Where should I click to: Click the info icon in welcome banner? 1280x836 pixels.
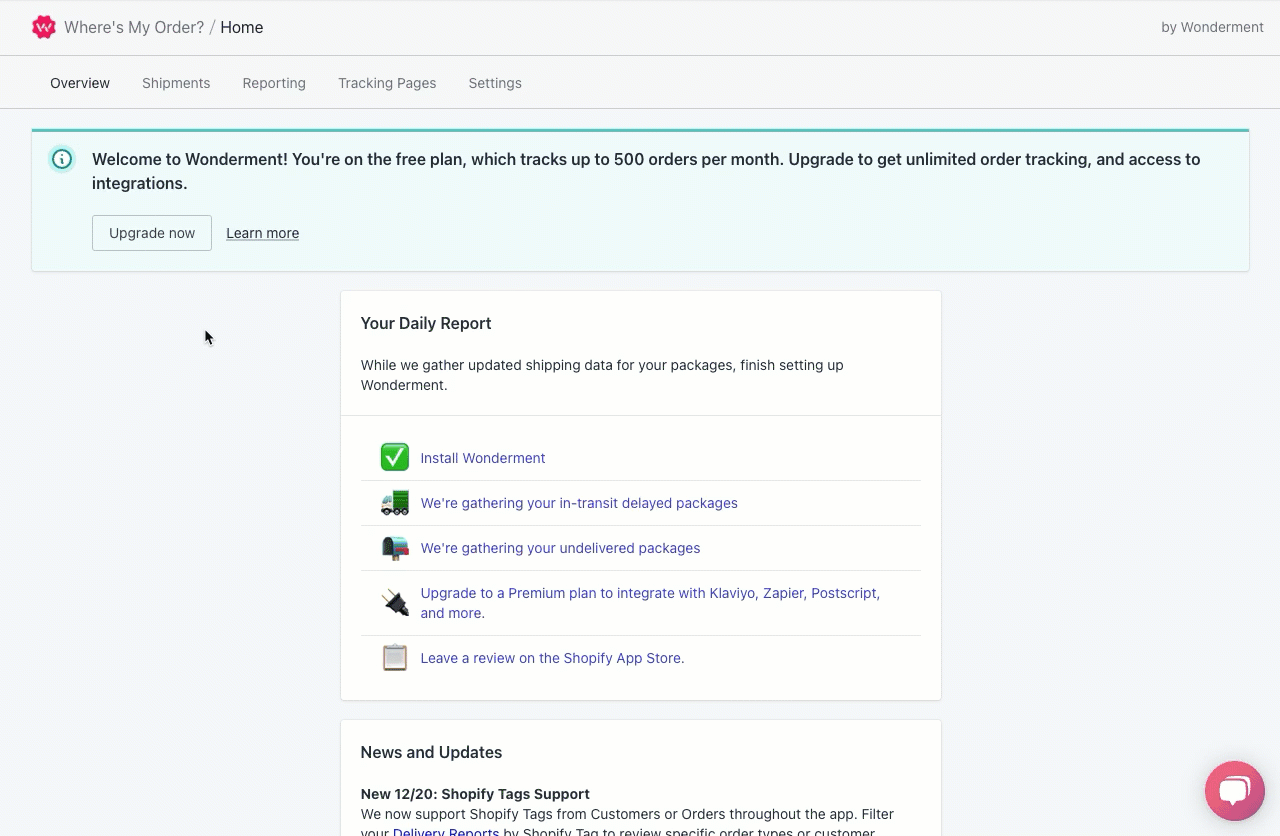(62, 159)
